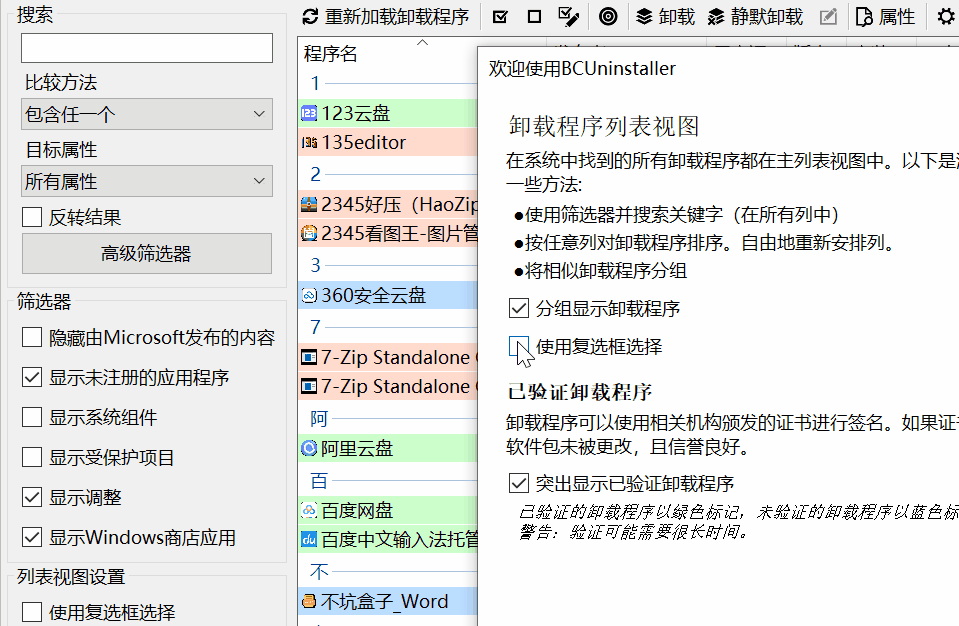959x626 pixels.
Task: Click the 卸载 (uninstall) toolbar button
Action: (x=665, y=17)
